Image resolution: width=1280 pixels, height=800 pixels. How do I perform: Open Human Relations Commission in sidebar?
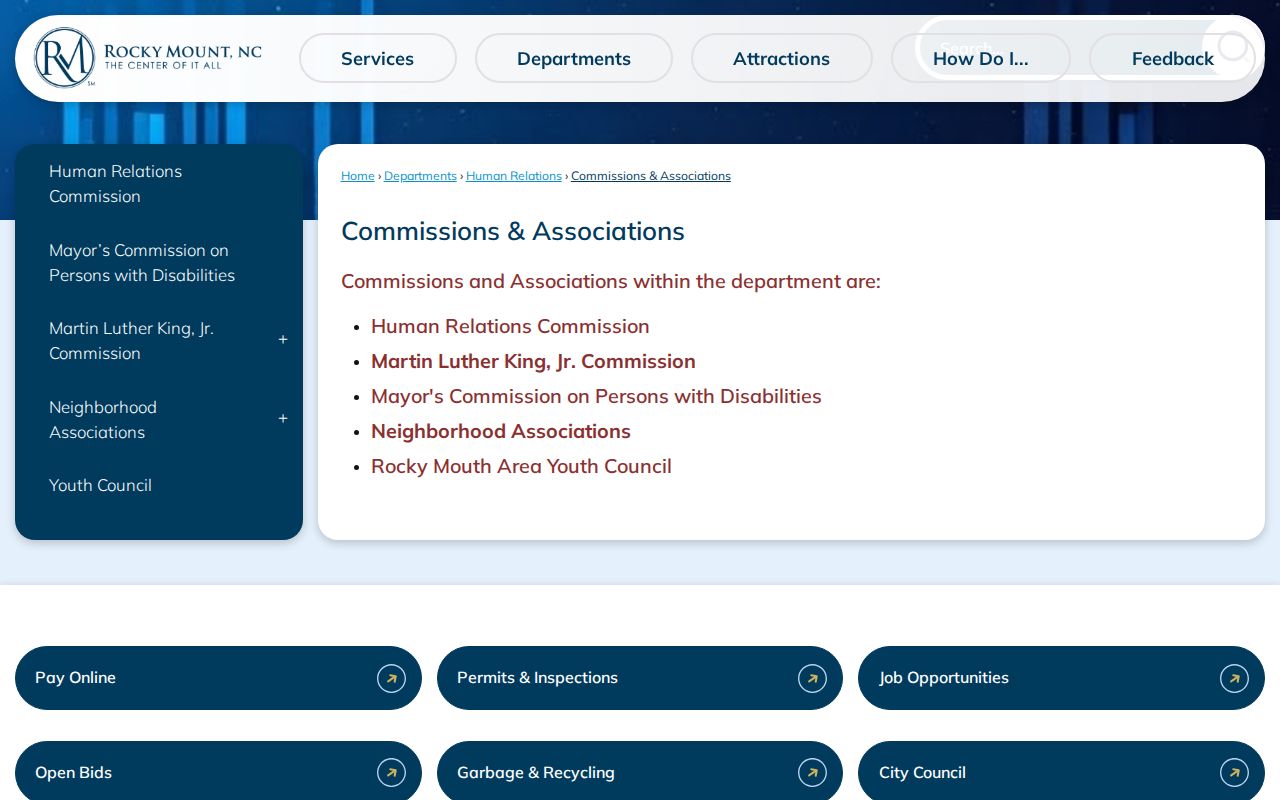pos(159,184)
